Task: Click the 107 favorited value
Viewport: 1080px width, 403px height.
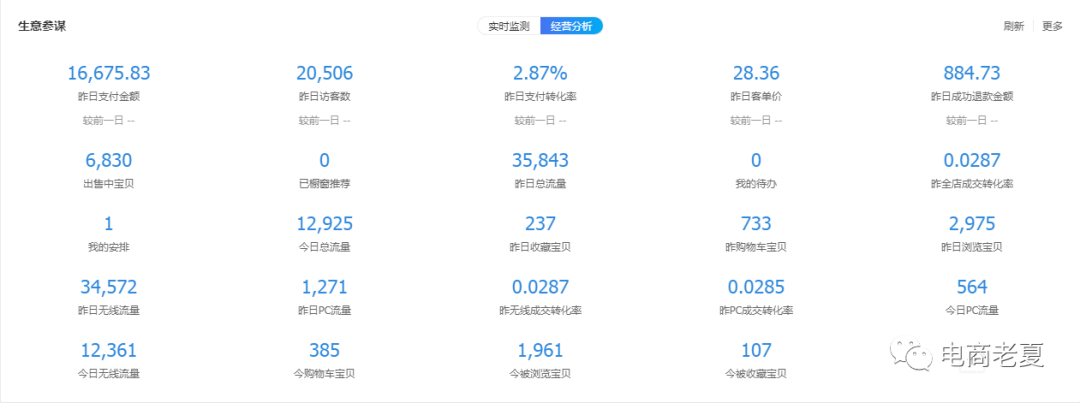Action: click(x=756, y=350)
